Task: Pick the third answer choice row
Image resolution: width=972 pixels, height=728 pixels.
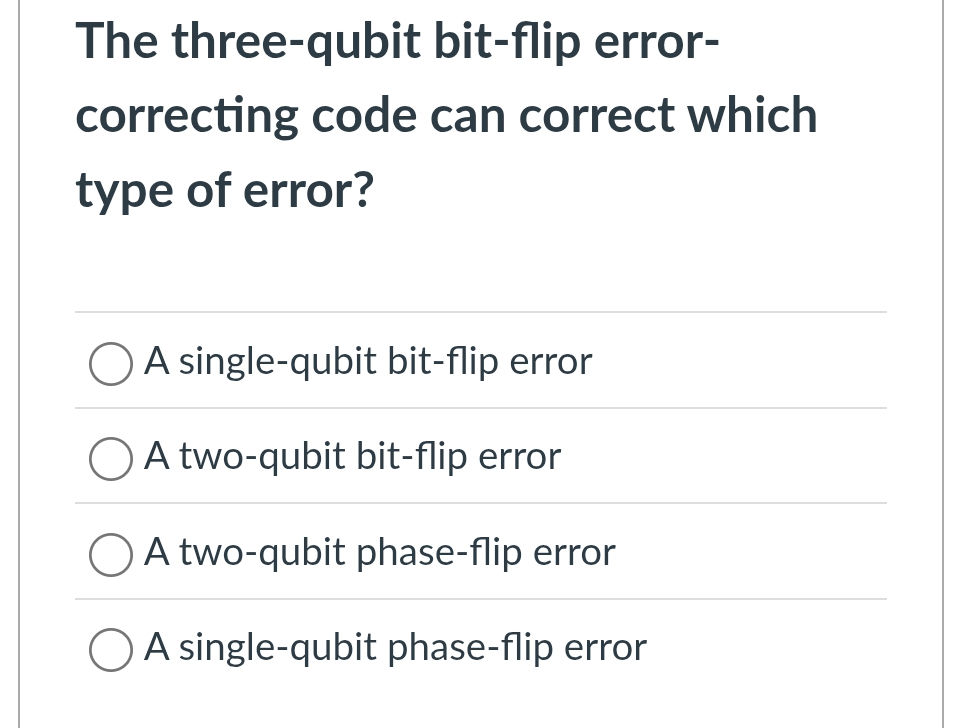Action: [400, 553]
